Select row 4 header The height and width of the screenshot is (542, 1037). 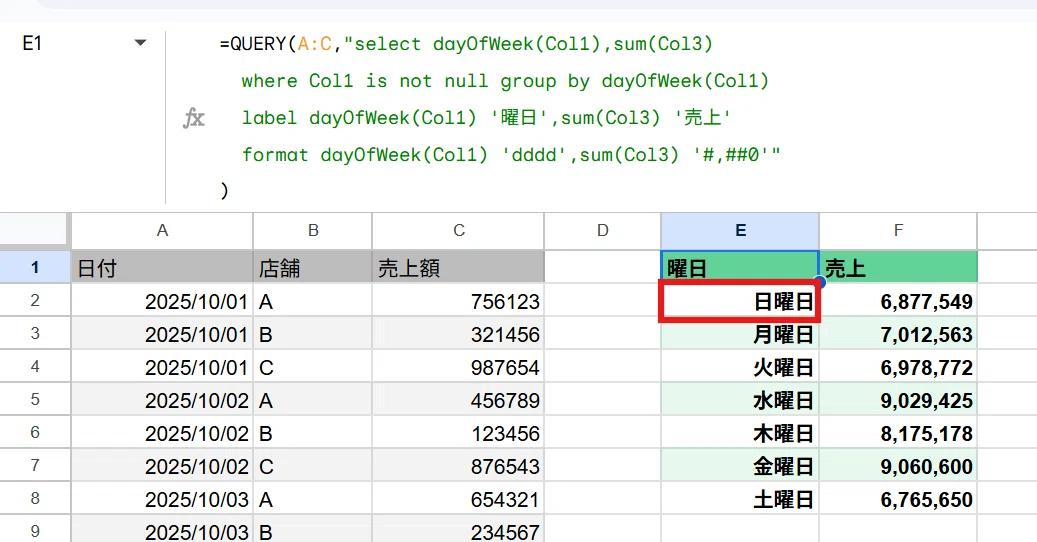click(x=35, y=366)
